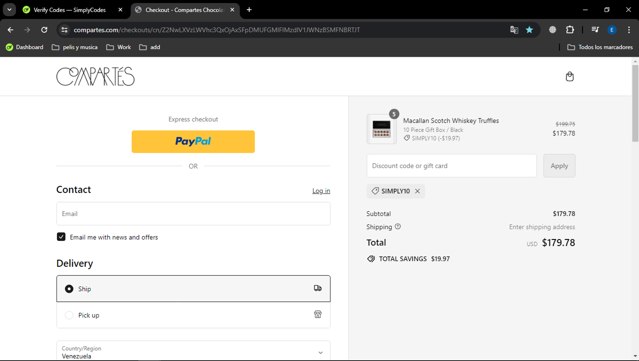Screen dimensions: 639x361
Task: Open the Work bookmark folder
Action: coord(118,47)
